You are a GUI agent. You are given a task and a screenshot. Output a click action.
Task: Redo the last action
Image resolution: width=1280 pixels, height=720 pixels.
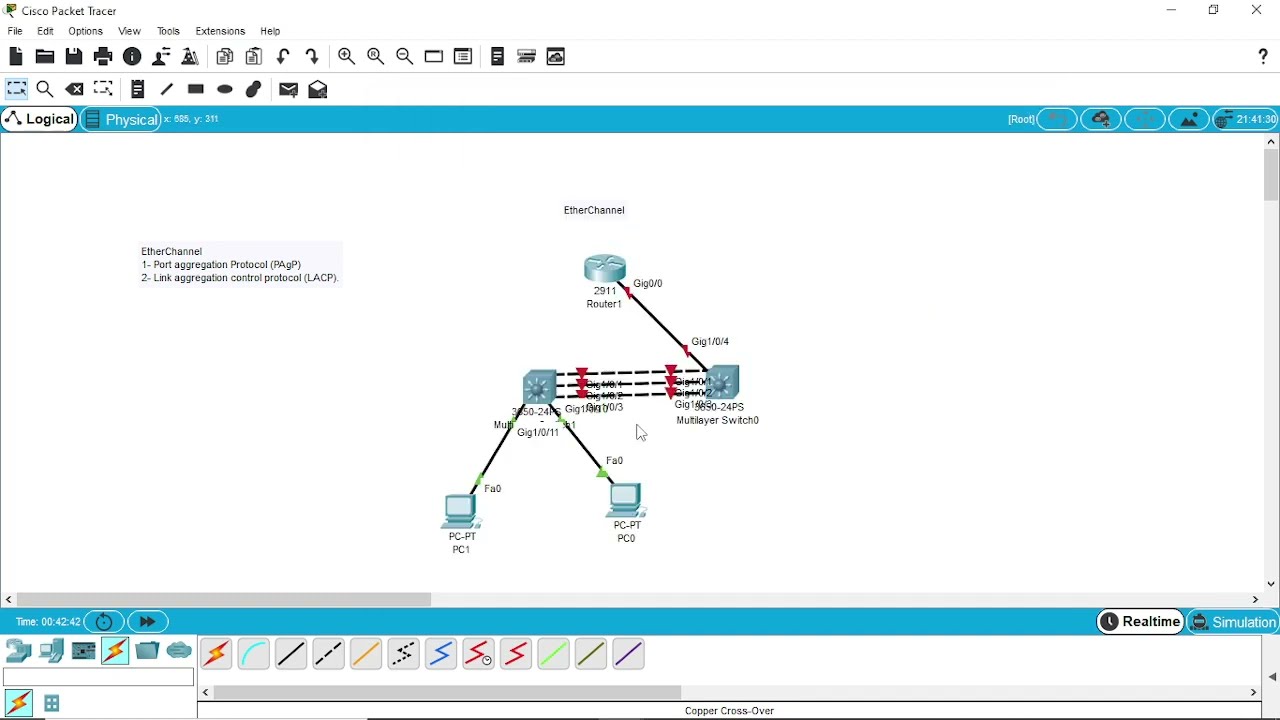point(313,57)
